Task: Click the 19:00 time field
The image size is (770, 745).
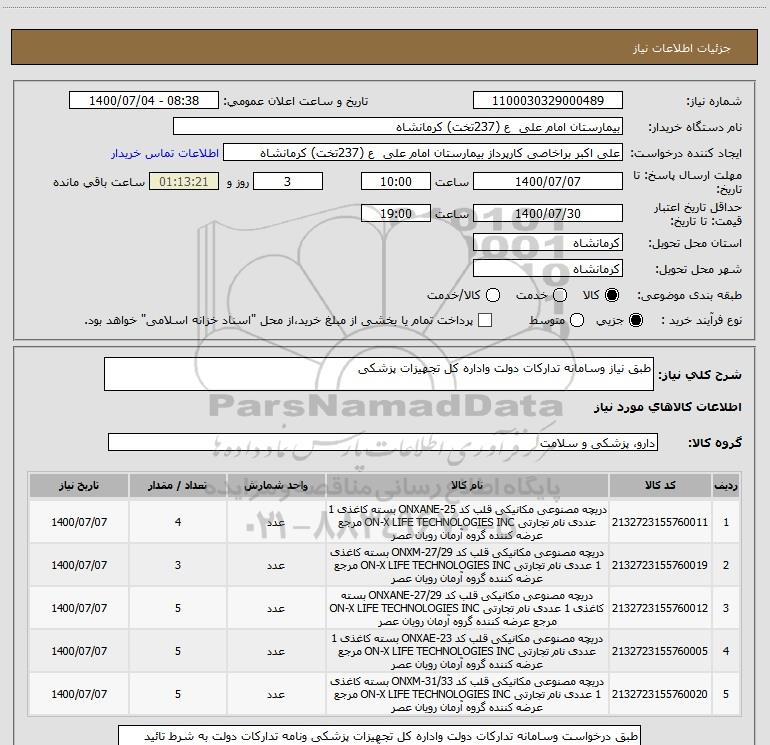Action: [x=396, y=213]
